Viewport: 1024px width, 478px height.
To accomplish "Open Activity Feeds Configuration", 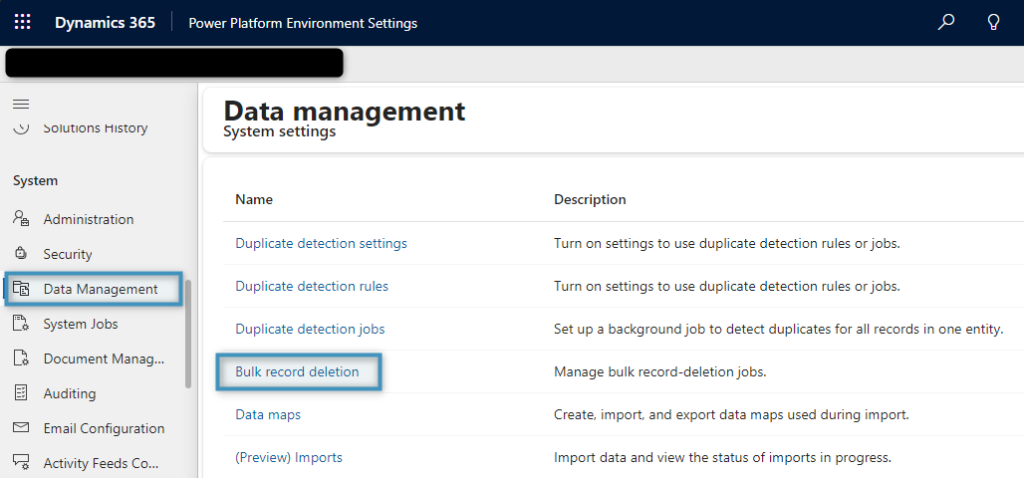I will coord(101,463).
